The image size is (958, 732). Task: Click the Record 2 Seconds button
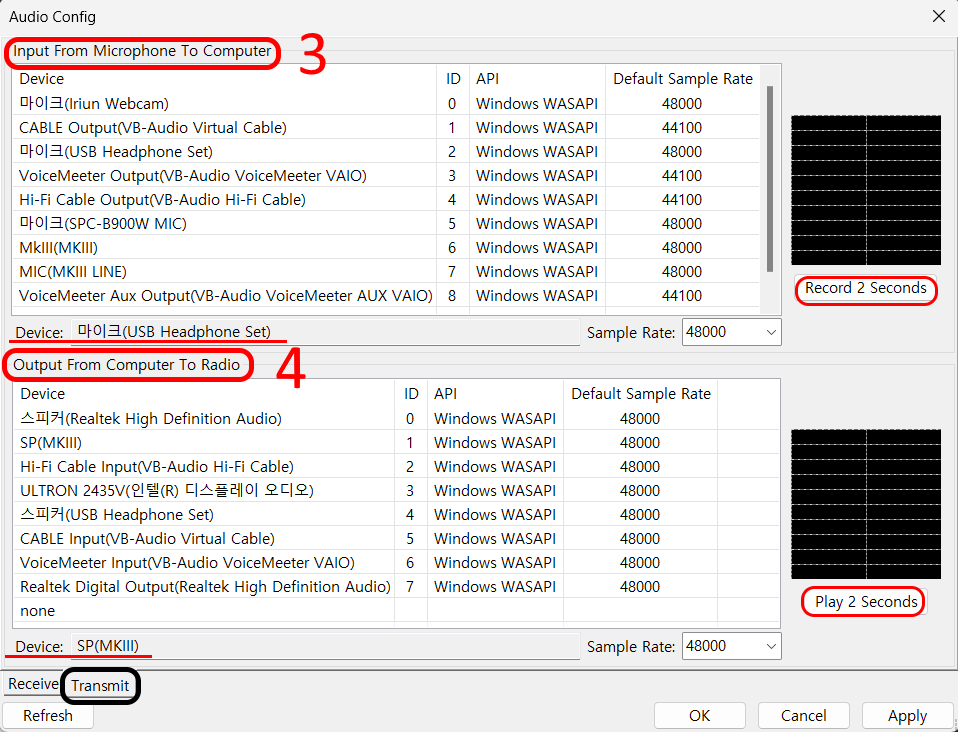[866, 289]
